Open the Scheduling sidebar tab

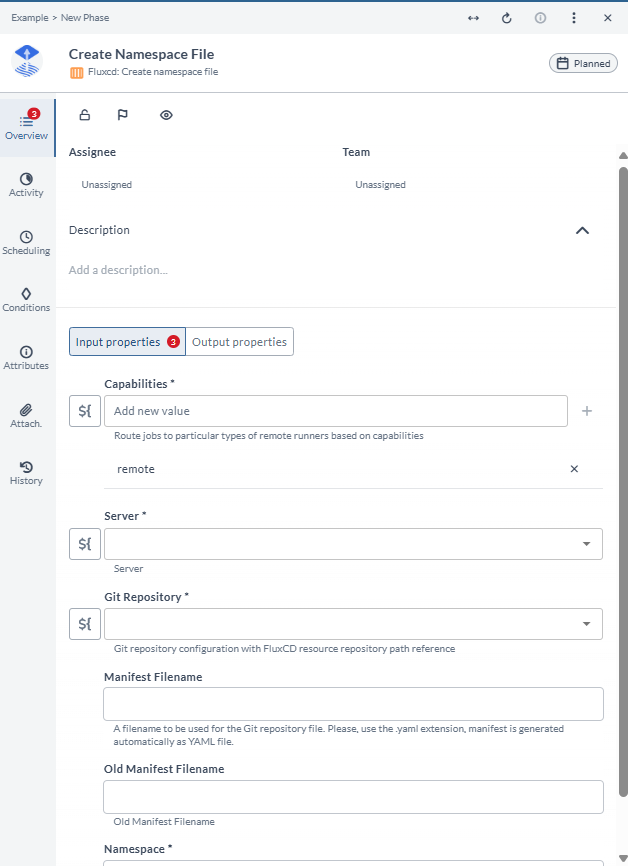26,243
